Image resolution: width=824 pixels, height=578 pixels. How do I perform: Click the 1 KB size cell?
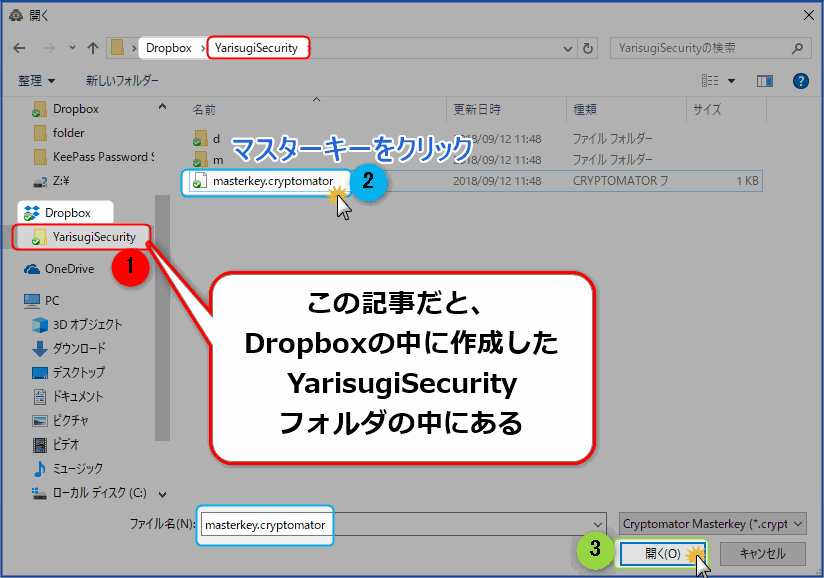747,181
